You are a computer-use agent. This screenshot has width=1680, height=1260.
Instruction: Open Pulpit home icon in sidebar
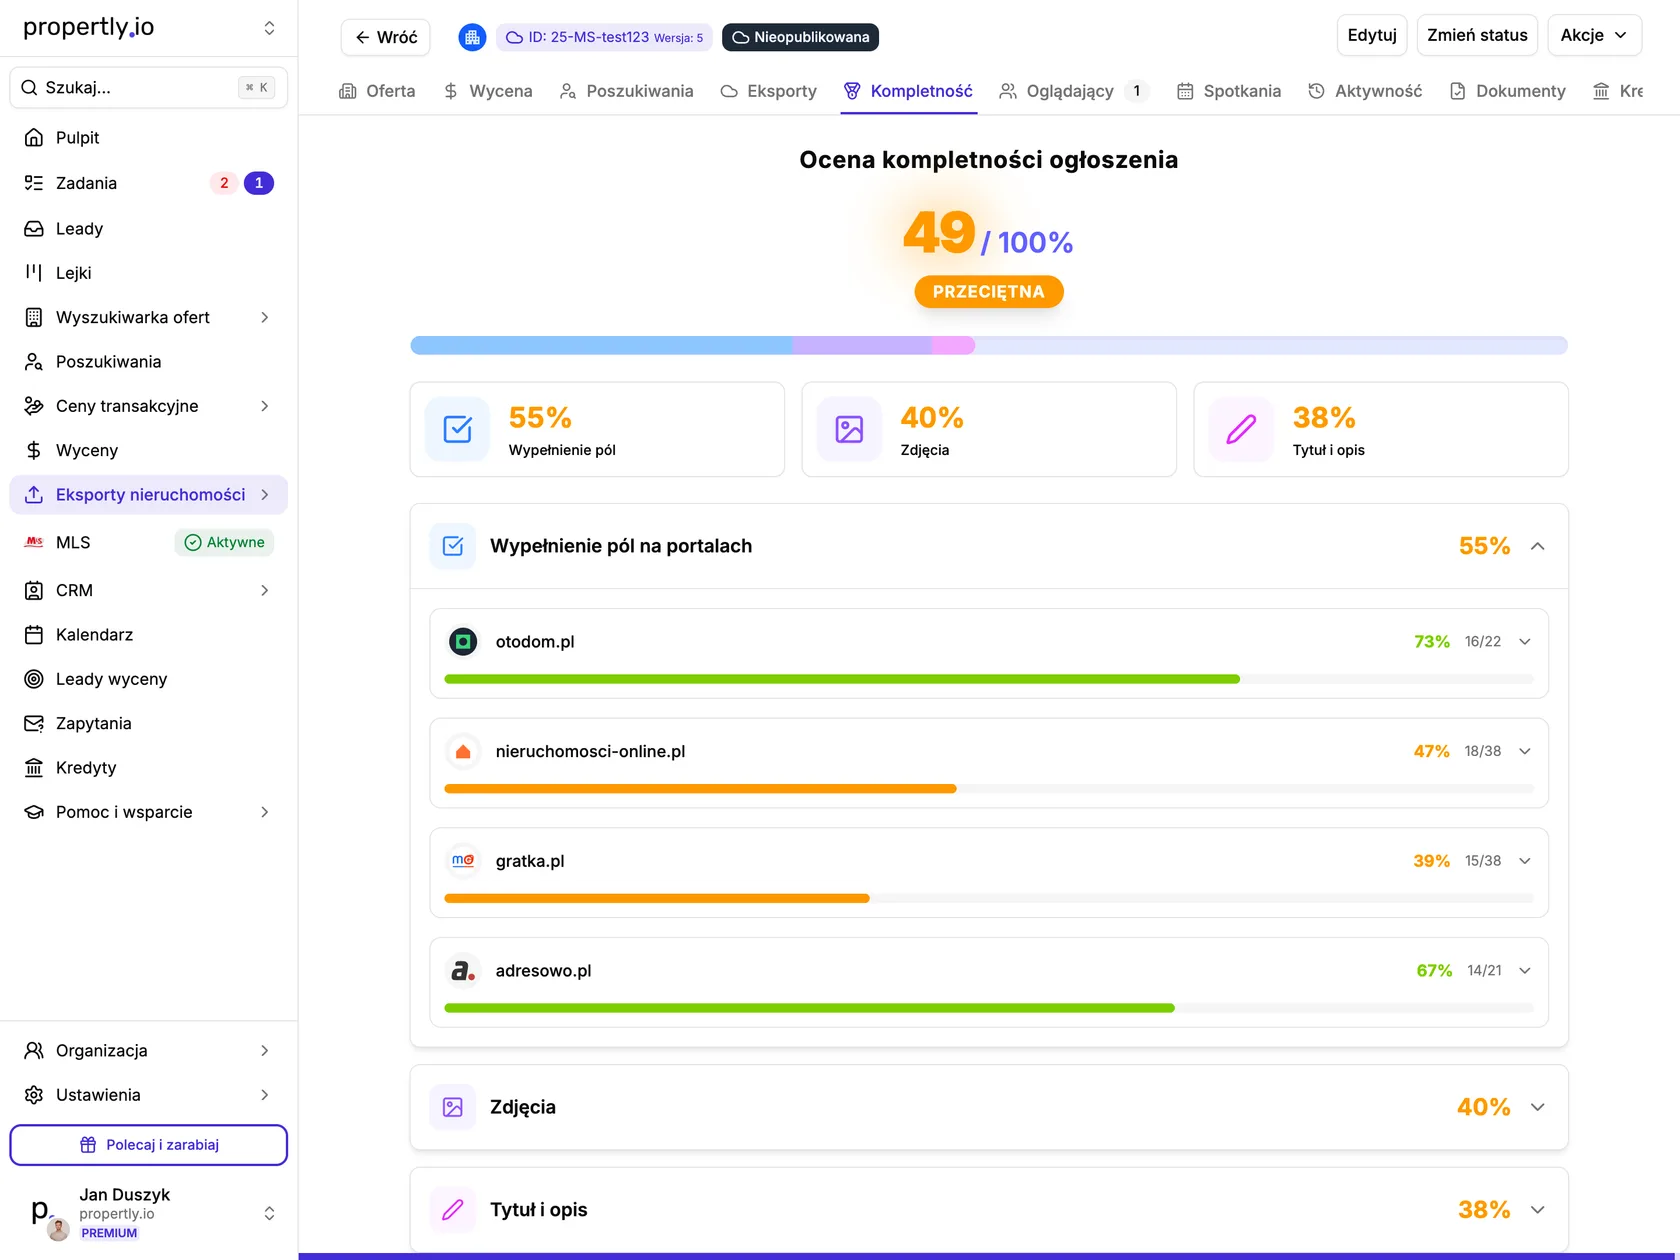34,137
